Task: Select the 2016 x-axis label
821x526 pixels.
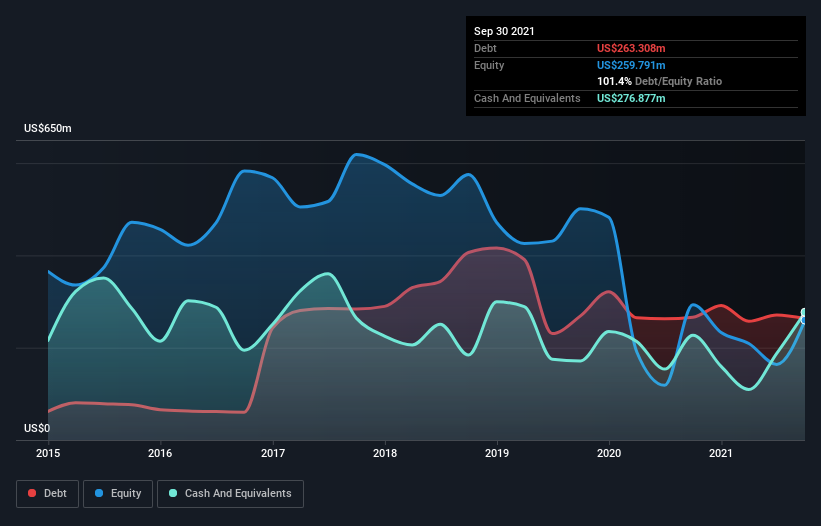Action: [160, 453]
